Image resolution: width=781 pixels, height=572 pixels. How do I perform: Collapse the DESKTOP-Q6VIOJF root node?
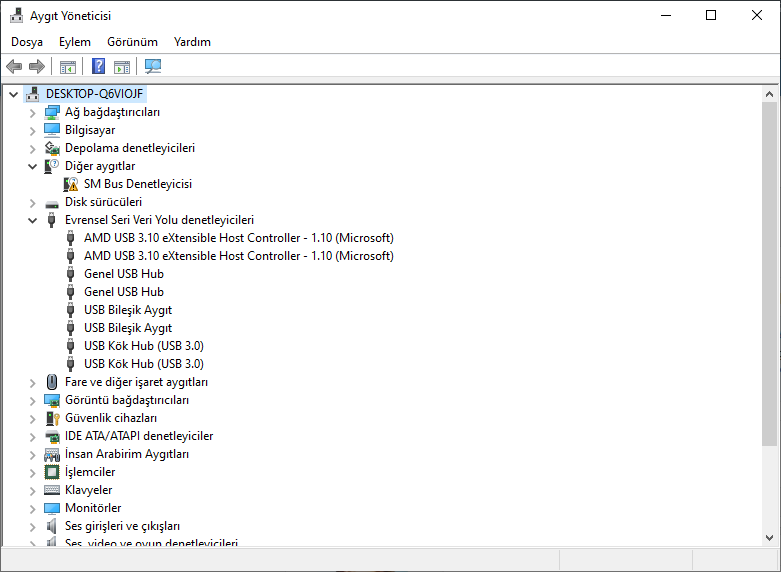[13, 94]
